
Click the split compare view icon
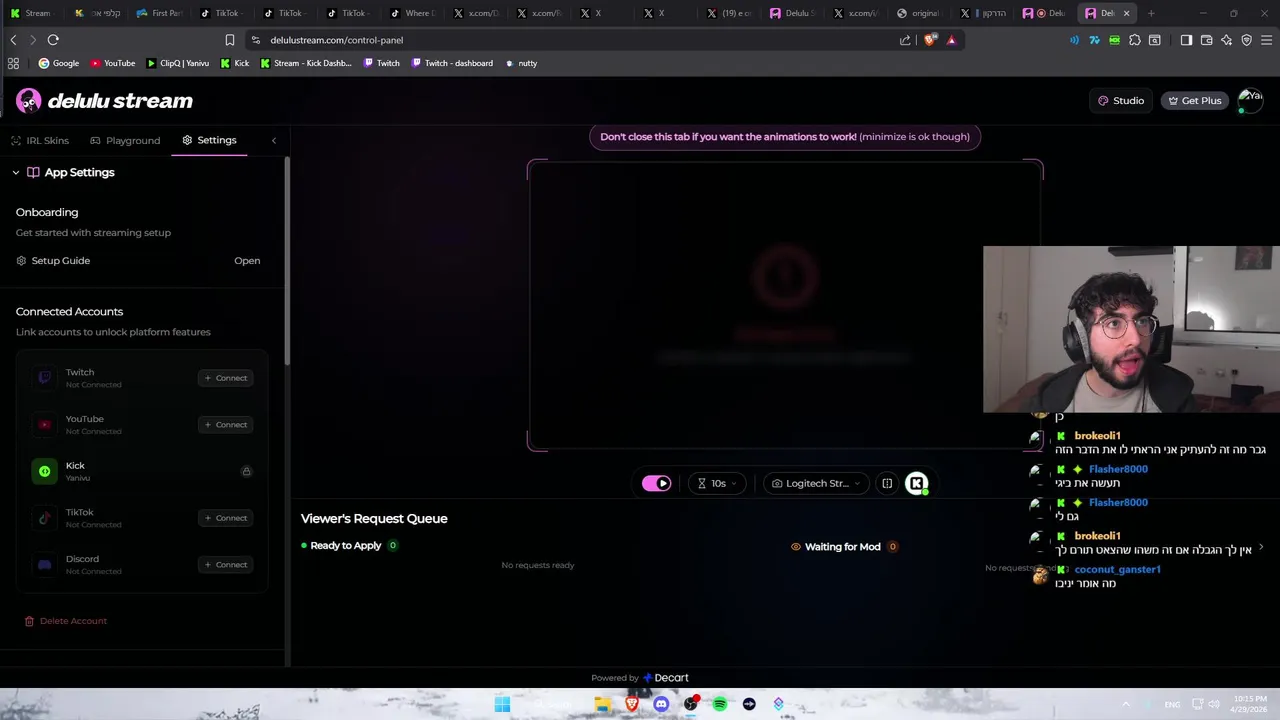point(887,483)
